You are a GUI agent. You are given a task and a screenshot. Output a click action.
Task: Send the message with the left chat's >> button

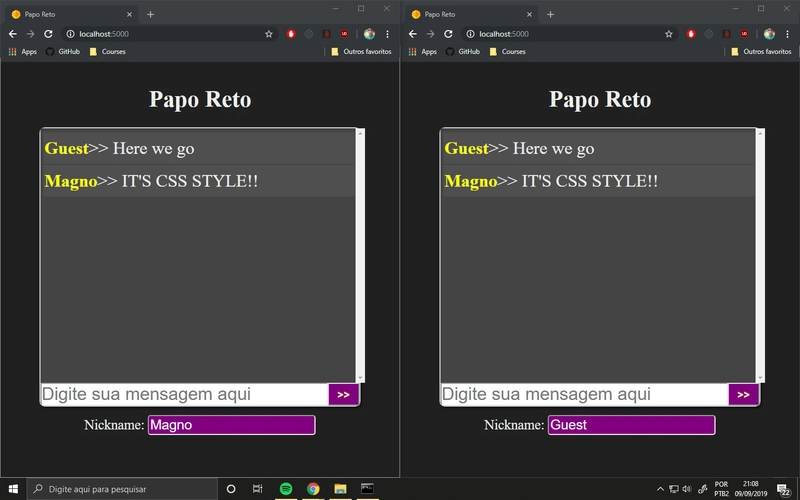click(x=343, y=395)
